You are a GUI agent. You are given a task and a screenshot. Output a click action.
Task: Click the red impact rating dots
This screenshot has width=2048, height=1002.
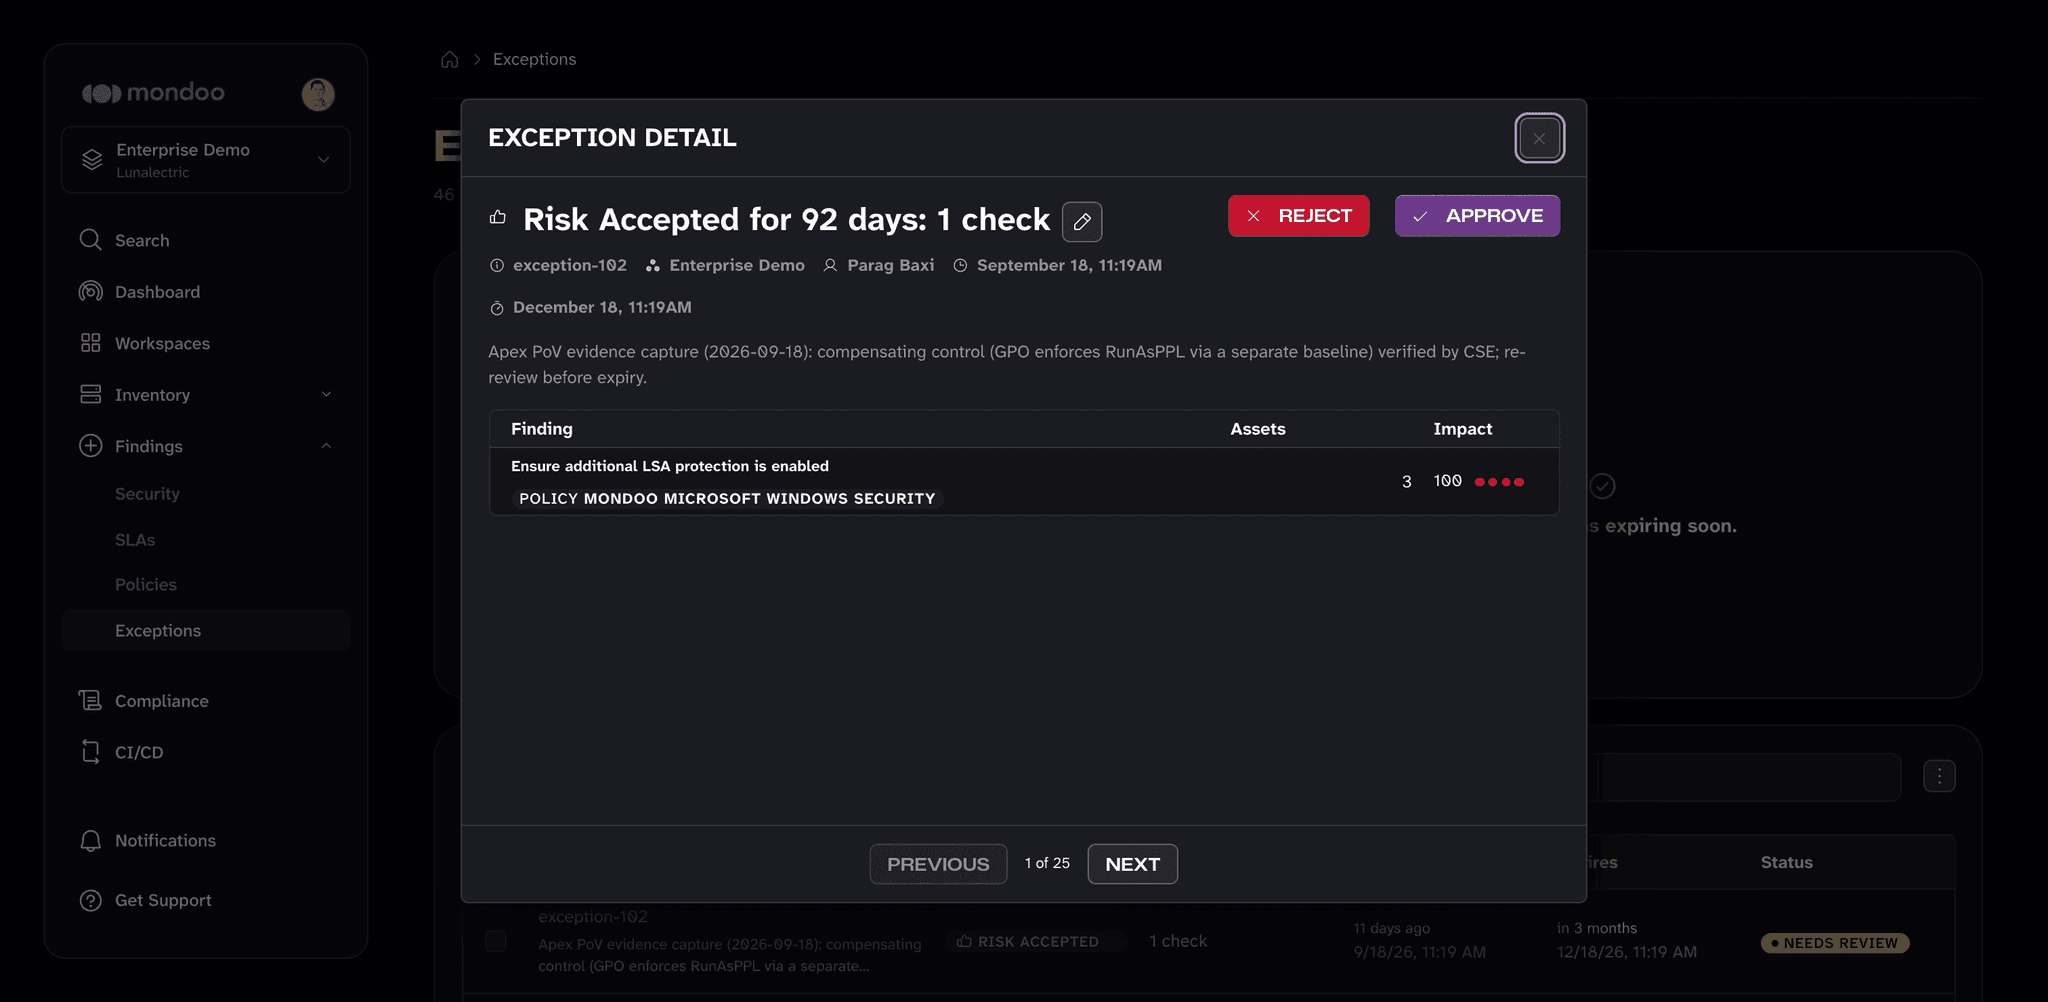(1499, 482)
